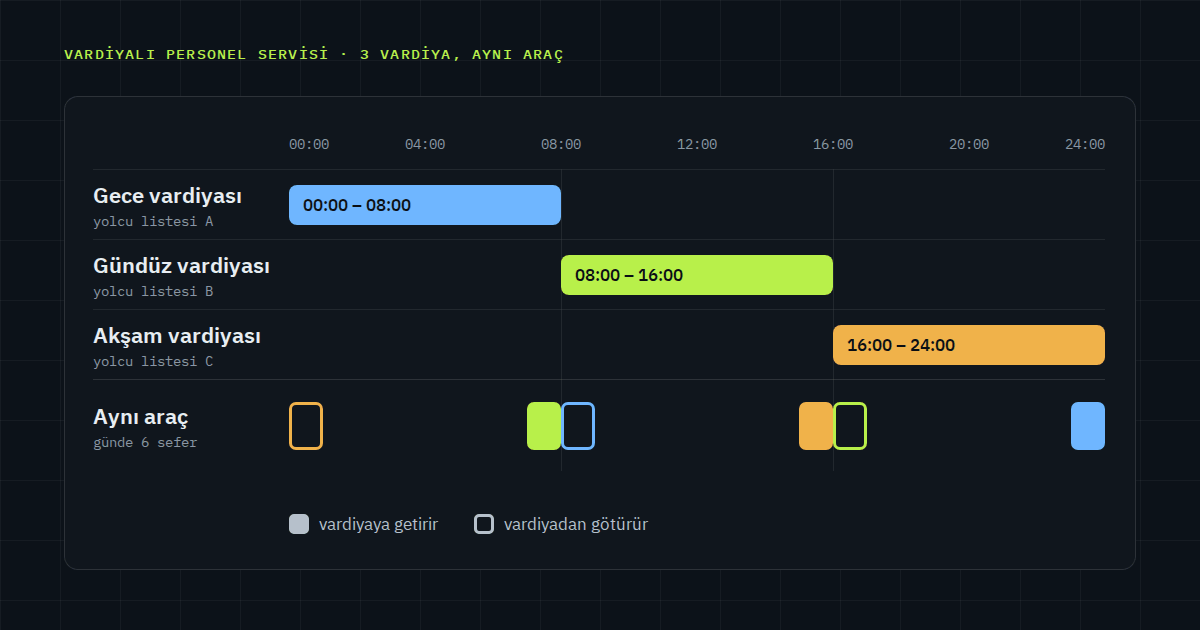Image resolution: width=1200 pixels, height=630 pixels.
Task: Click the orange outlined trip marker at 00:00
Action: [x=306, y=426]
